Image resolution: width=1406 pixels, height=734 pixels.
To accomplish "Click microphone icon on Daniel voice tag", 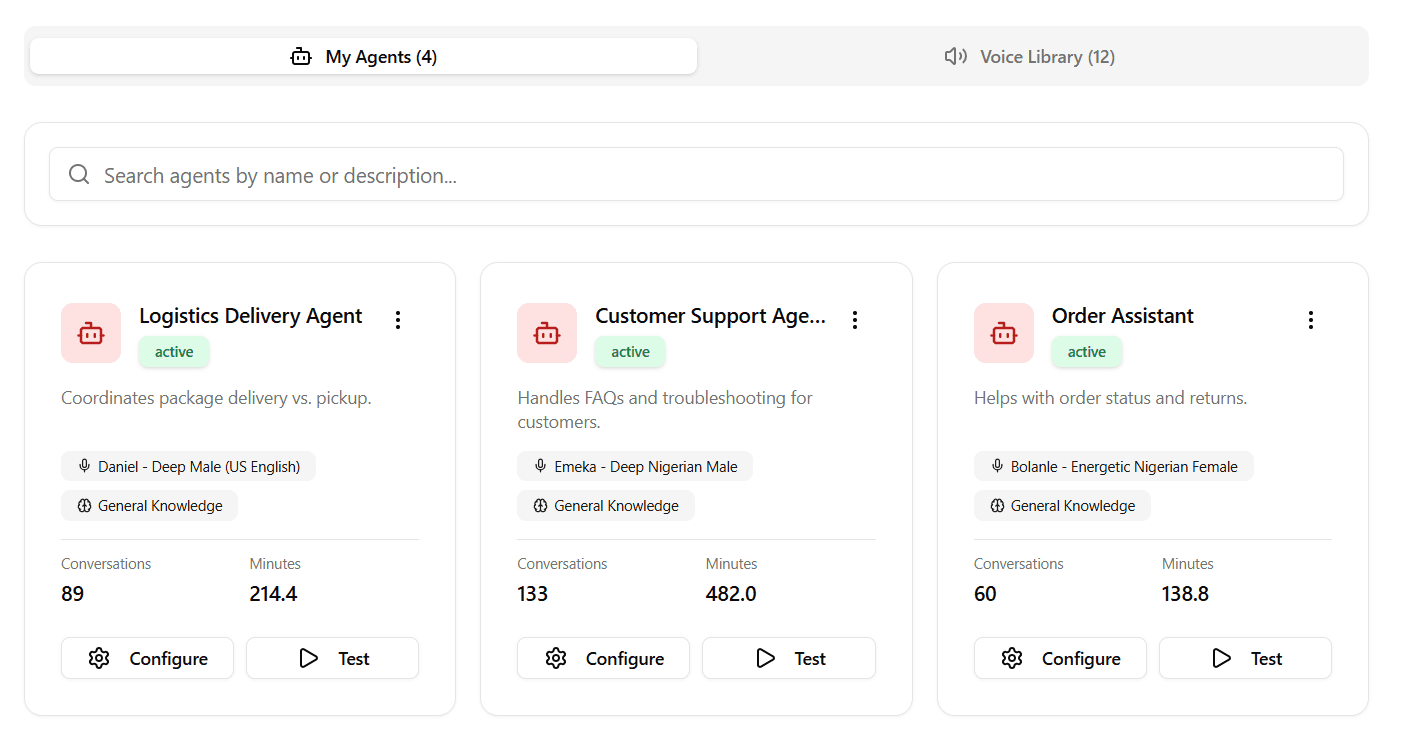I will (84, 466).
